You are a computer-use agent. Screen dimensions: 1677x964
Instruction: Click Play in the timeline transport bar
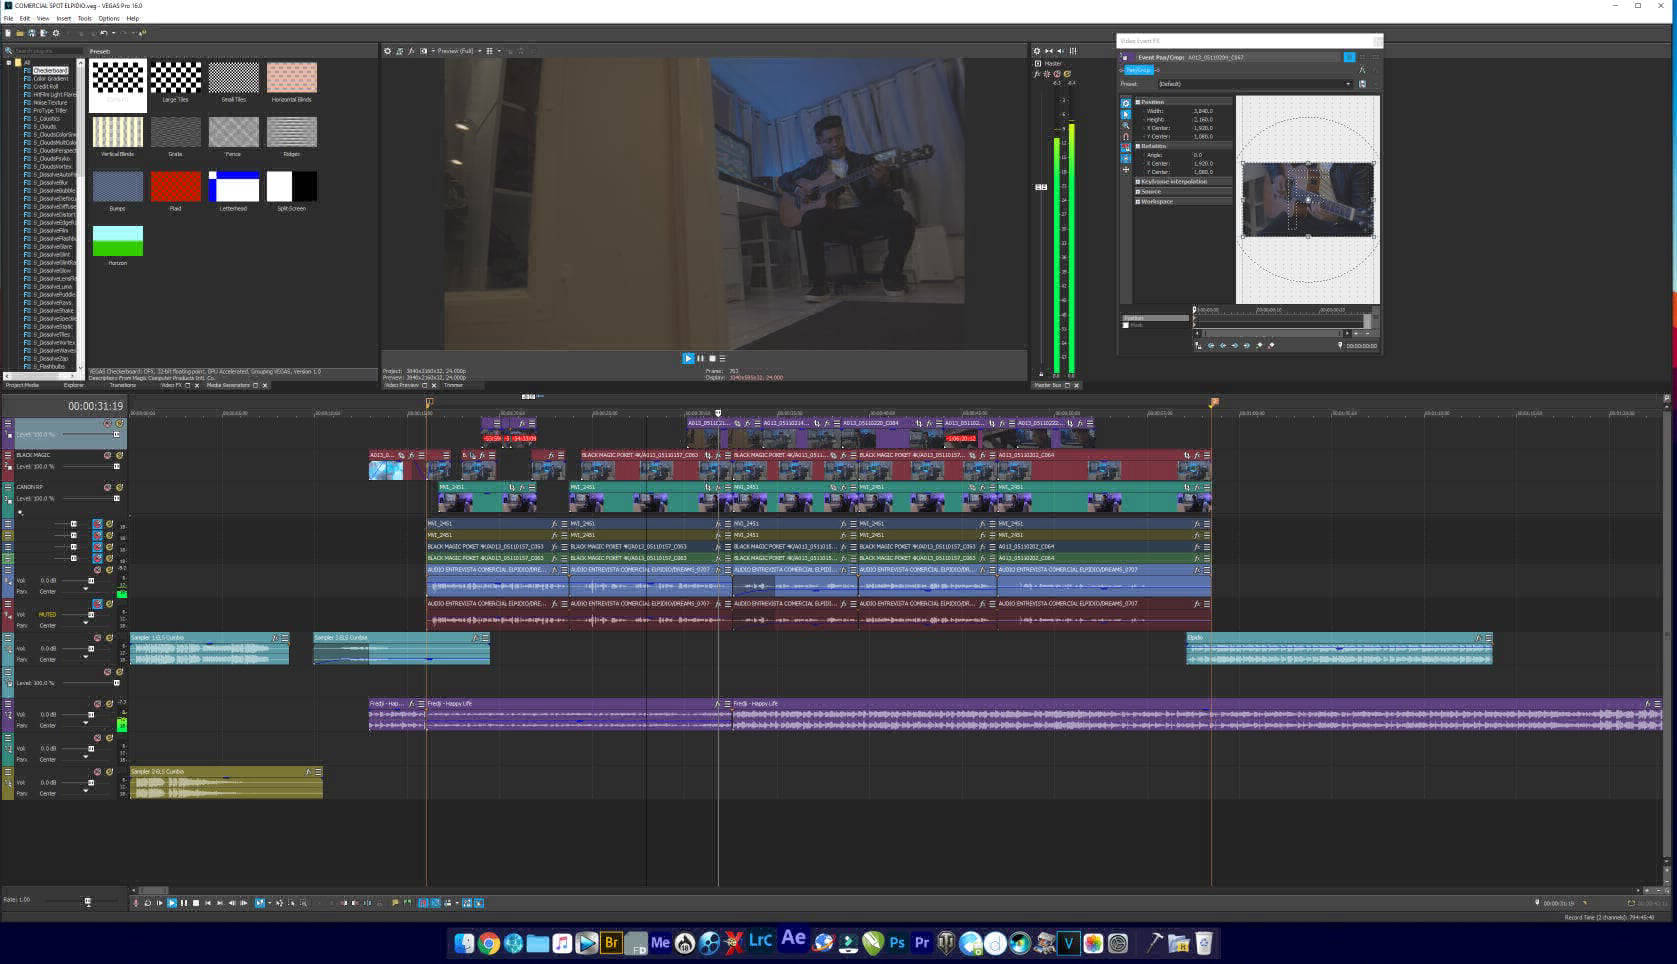click(172, 903)
